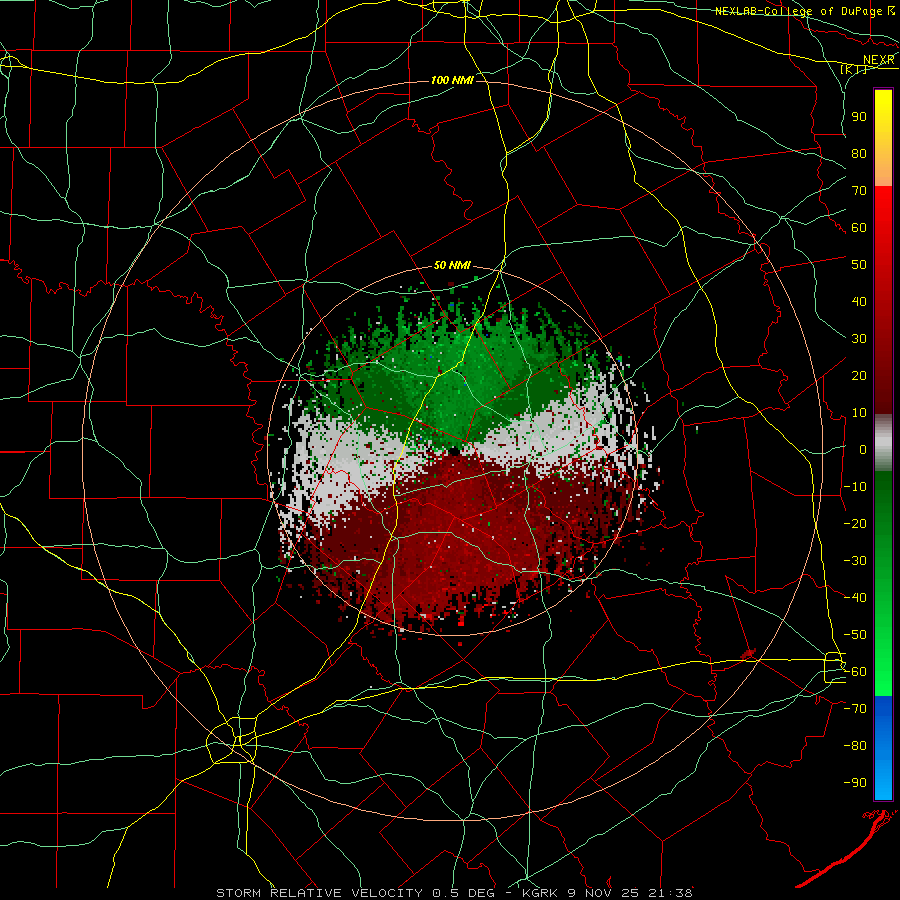Click the 90 value on velocity scale
The image size is (900, 900).
coord(859,117)
